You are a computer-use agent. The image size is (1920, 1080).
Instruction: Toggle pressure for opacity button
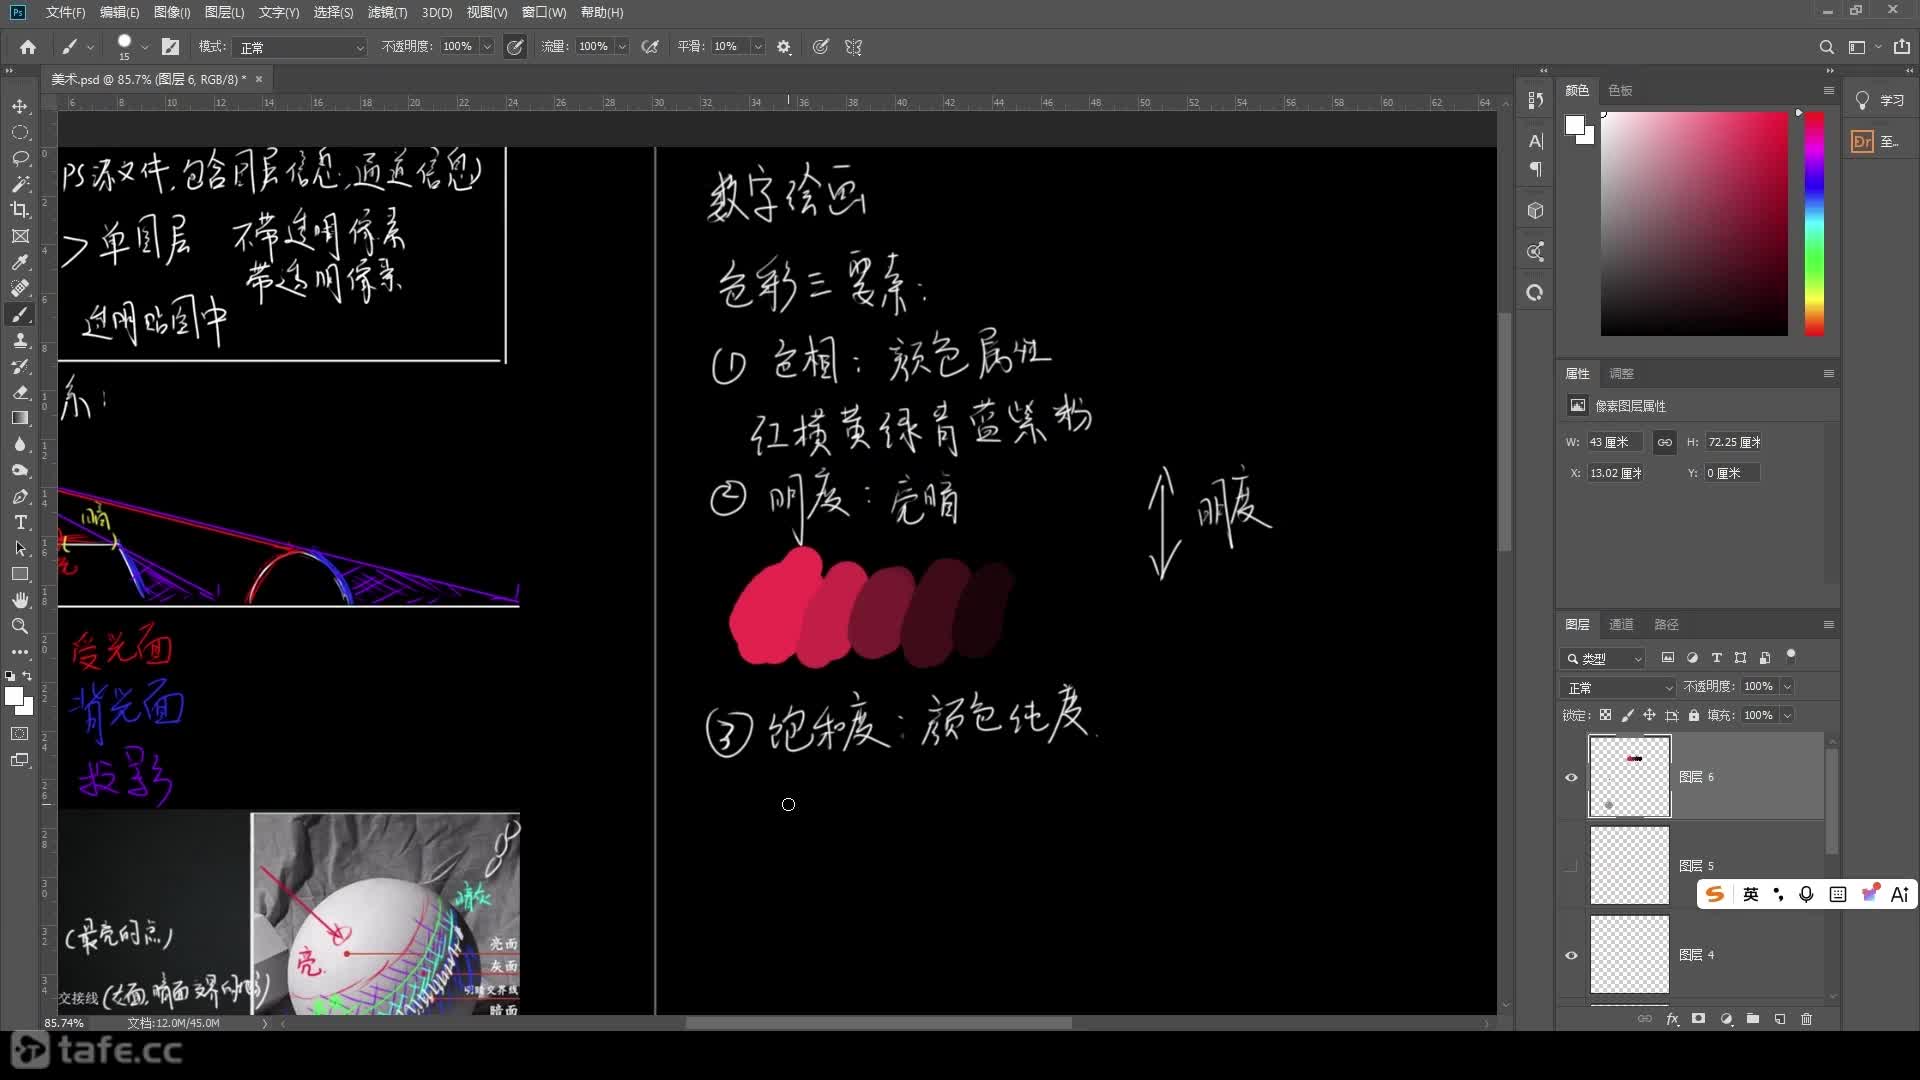pos(515,47)
